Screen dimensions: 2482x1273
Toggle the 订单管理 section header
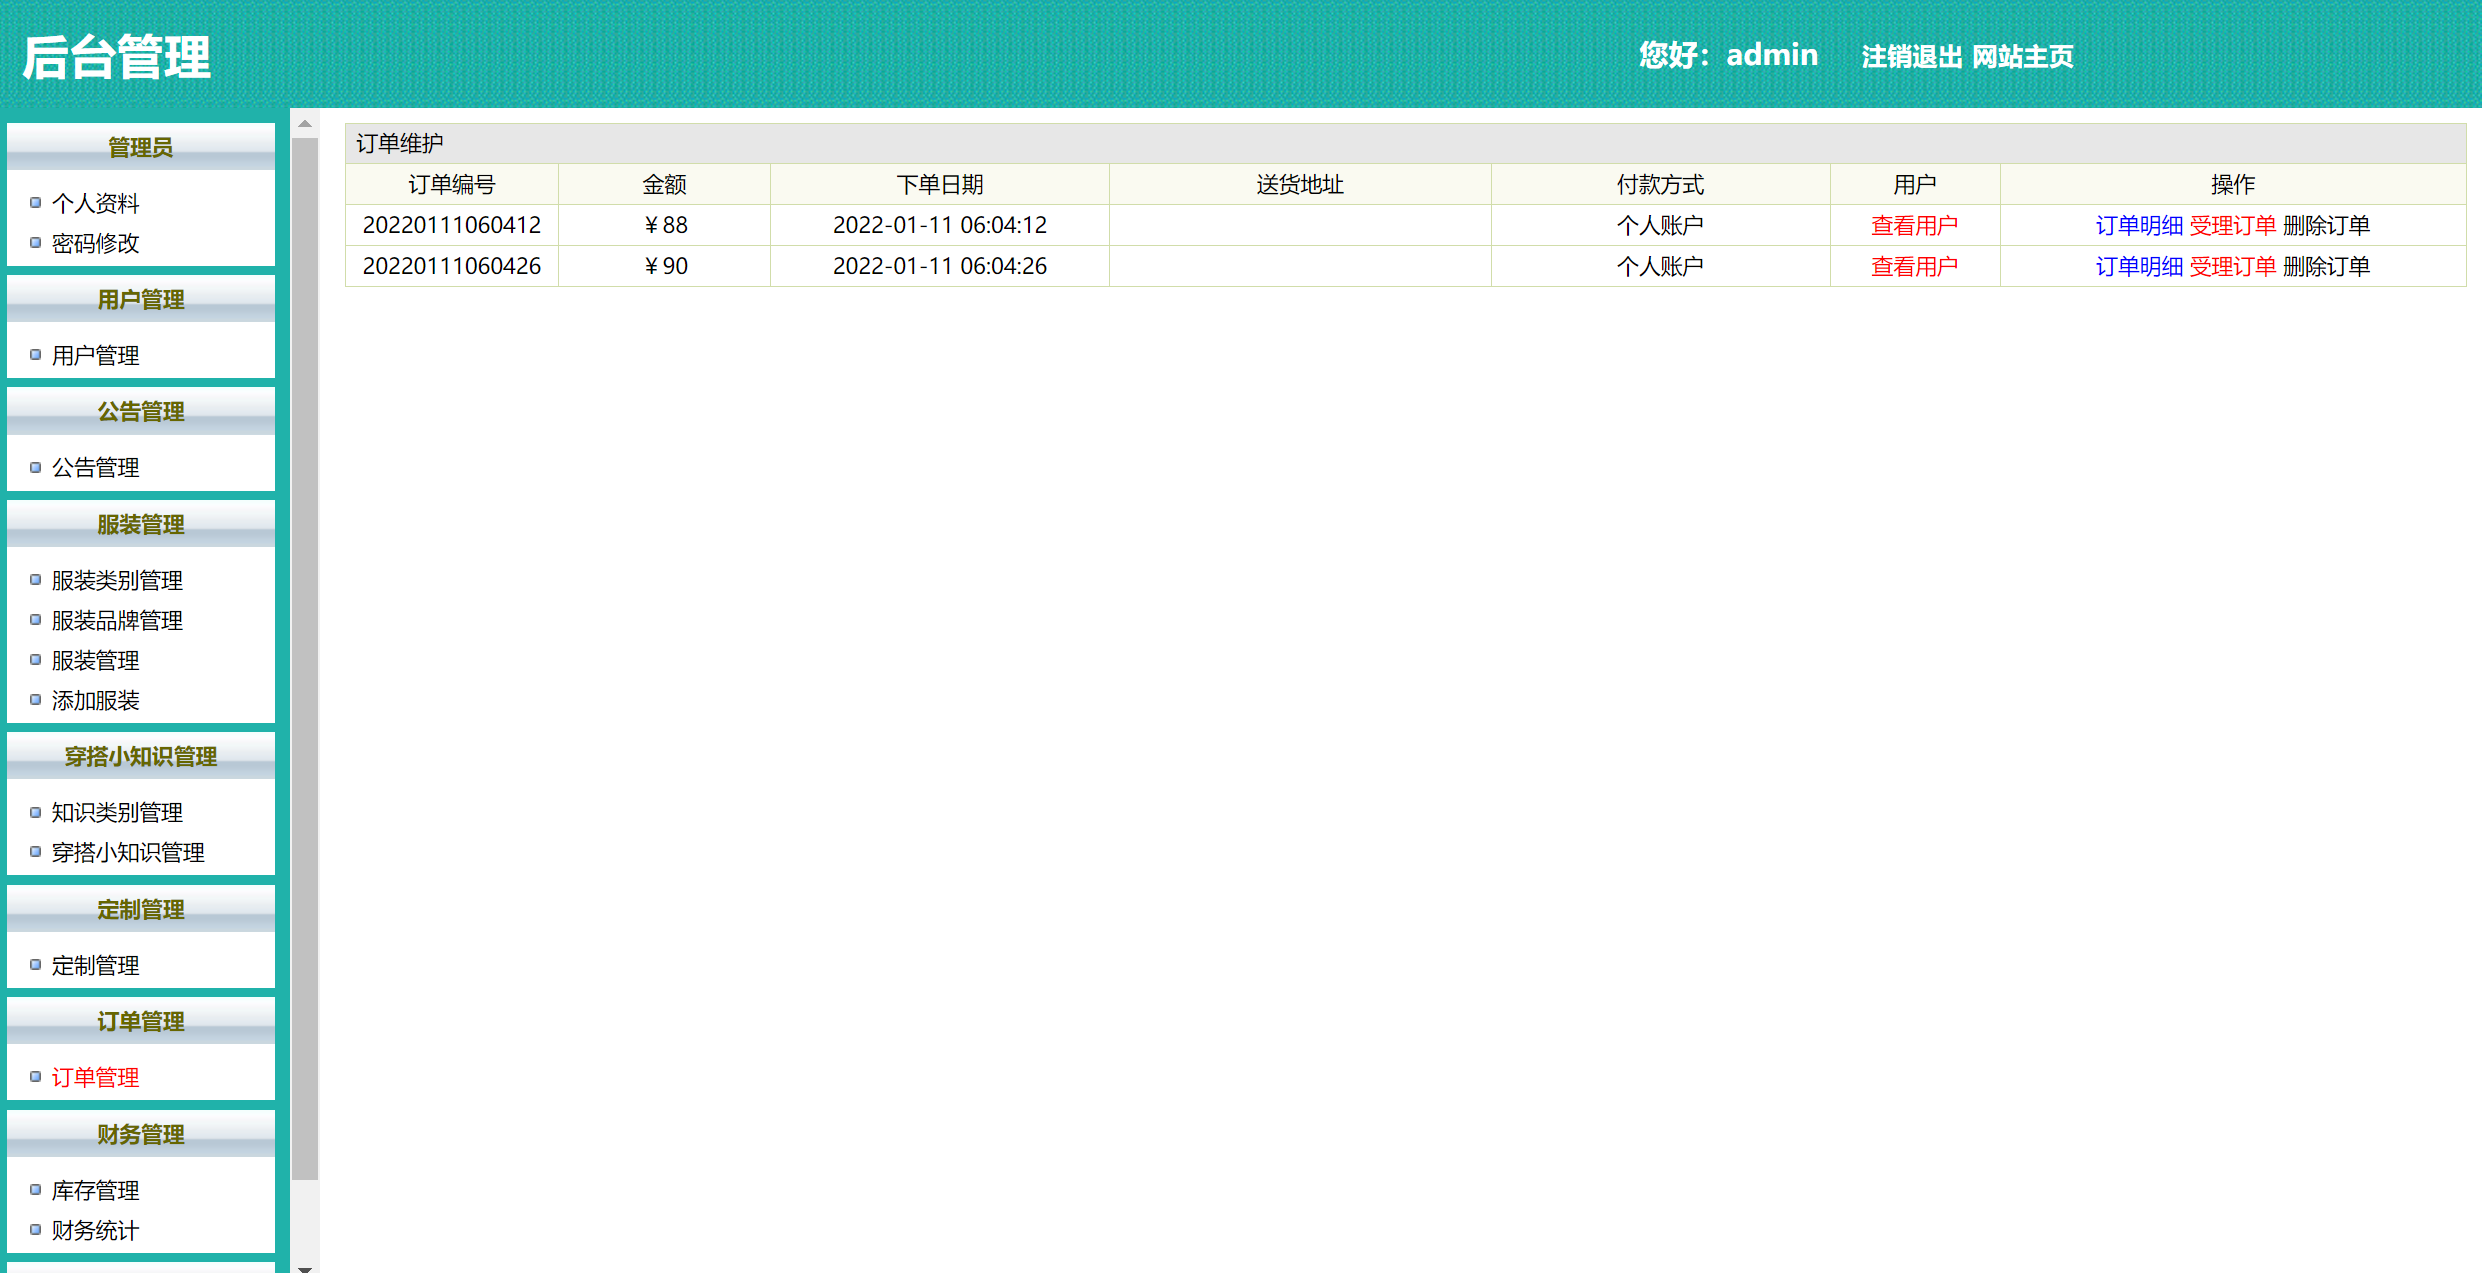pyautogui.click(x=141, y=1021)
